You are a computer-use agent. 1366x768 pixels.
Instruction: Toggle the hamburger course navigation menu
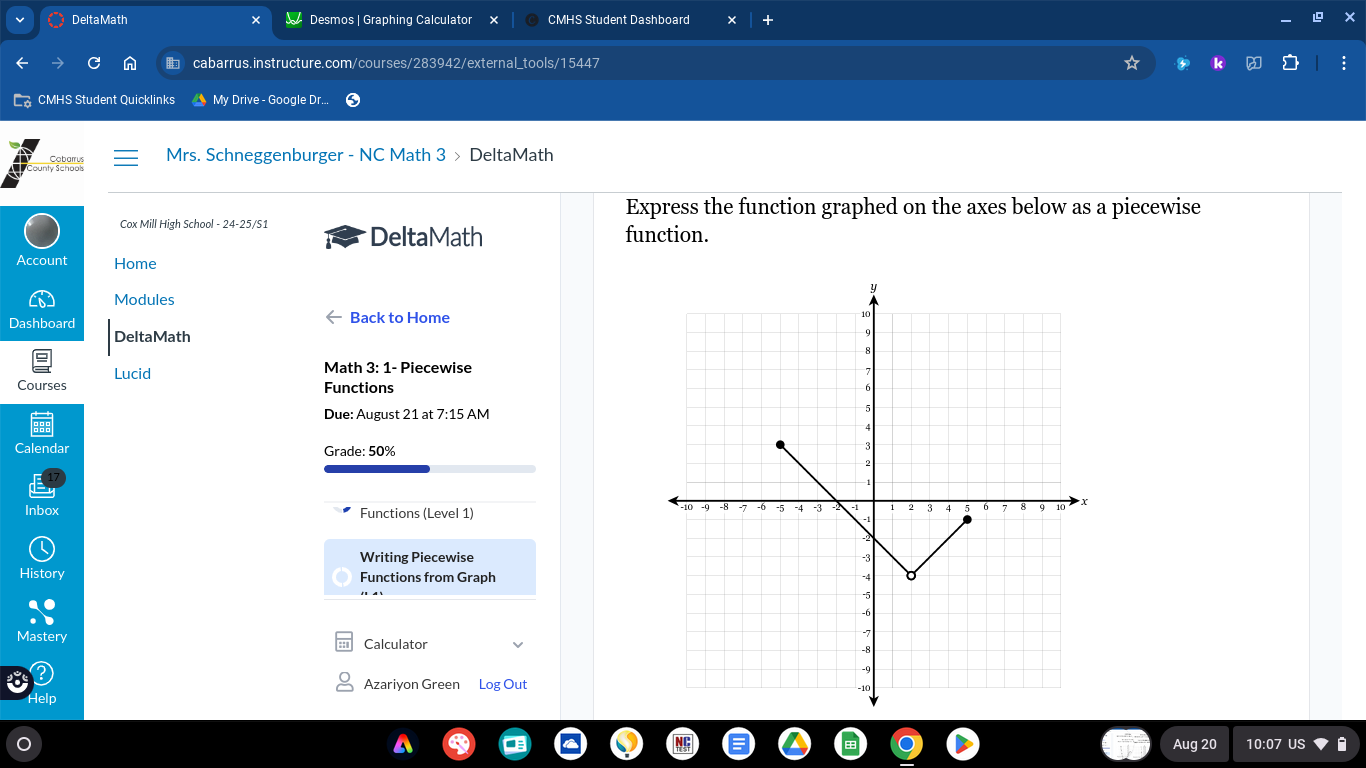pyautogui.click(x=126, y=157)
